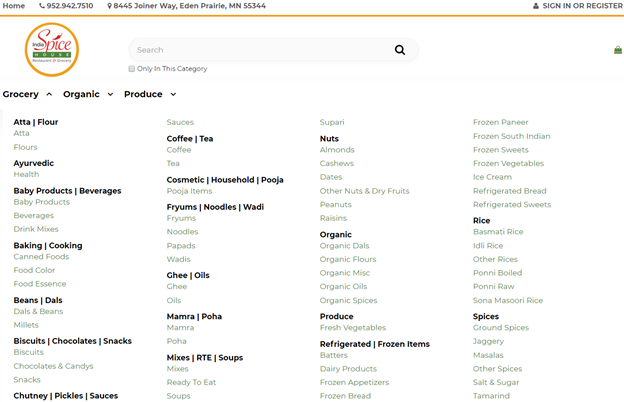Enable Only In This Category checkbox

click(131, 69)
